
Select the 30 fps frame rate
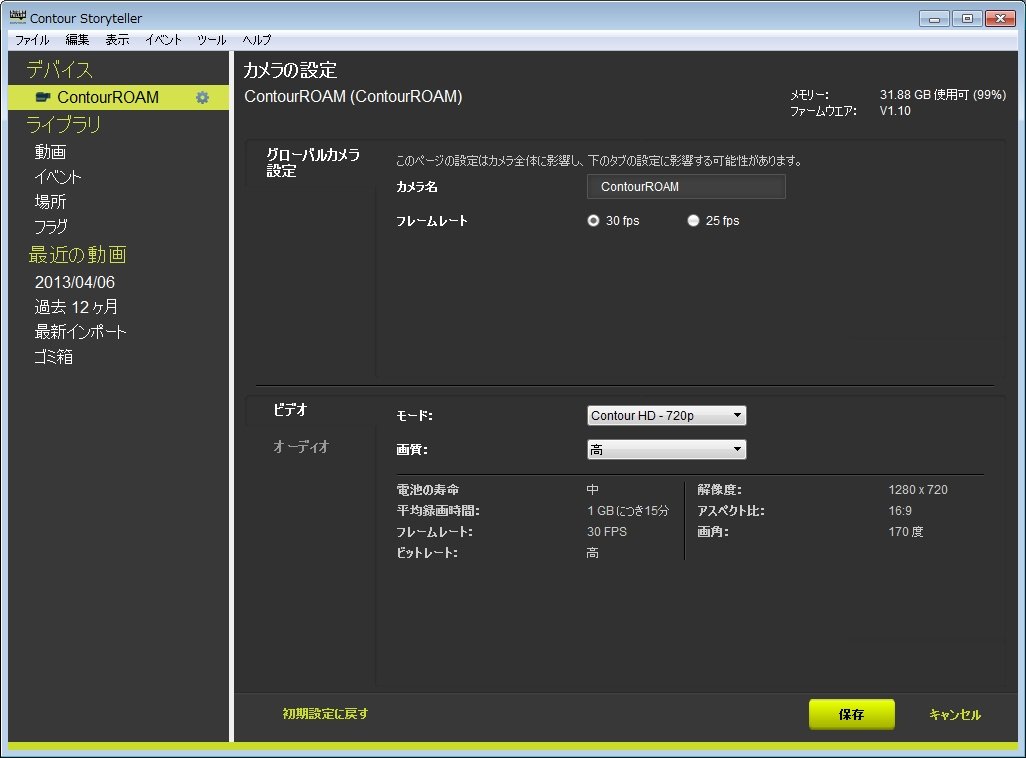click(593, 221)
